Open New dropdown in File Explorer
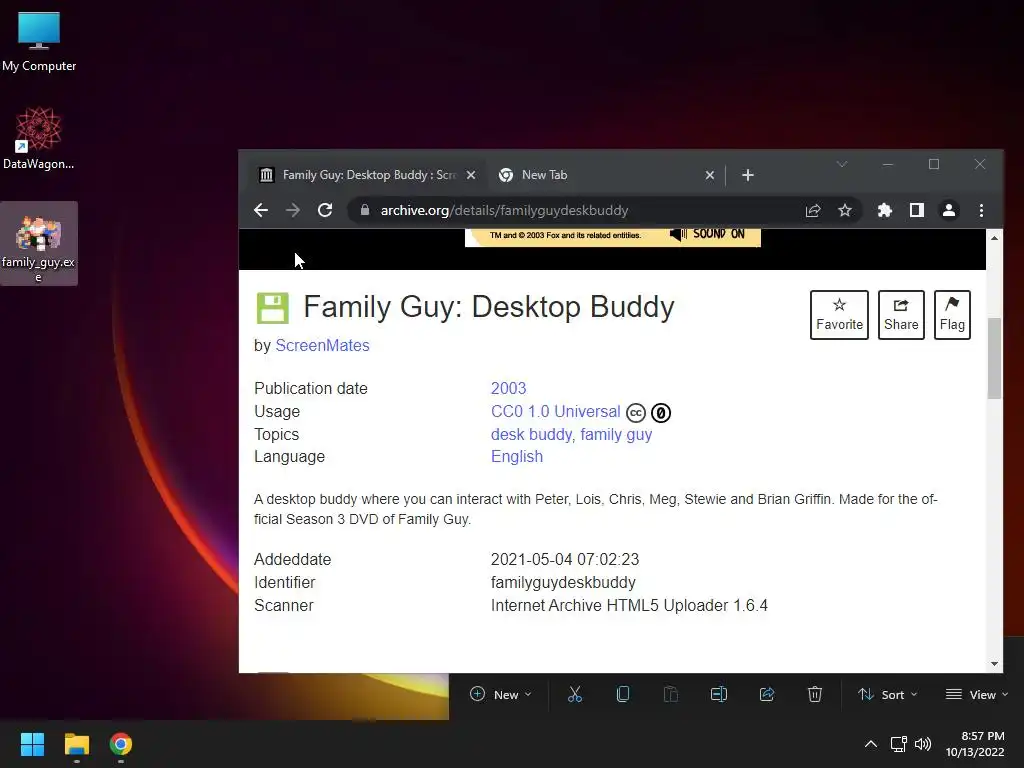 click(500, 695)
